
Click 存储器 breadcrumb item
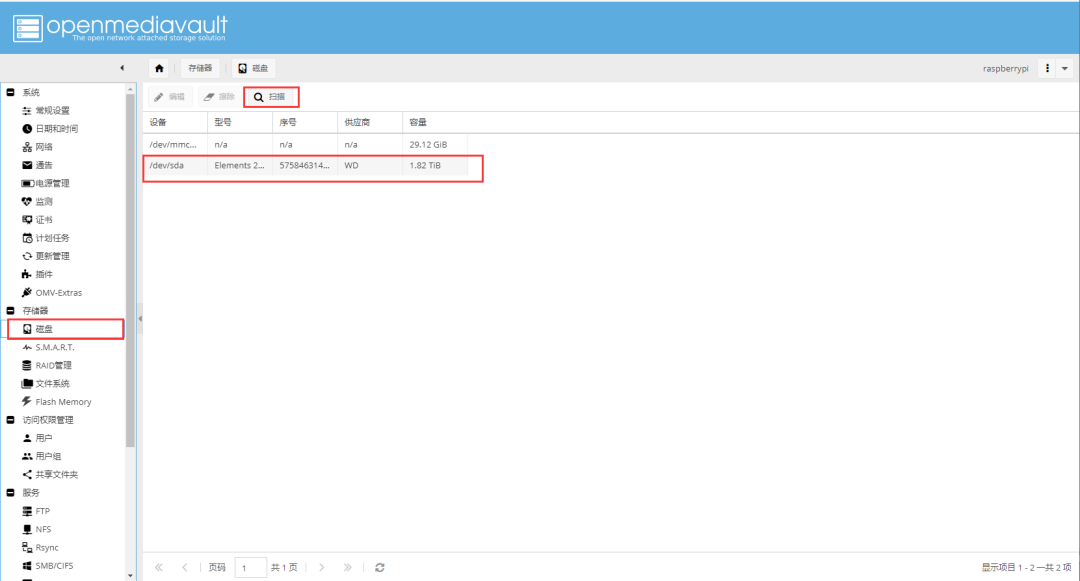(200, 68)
